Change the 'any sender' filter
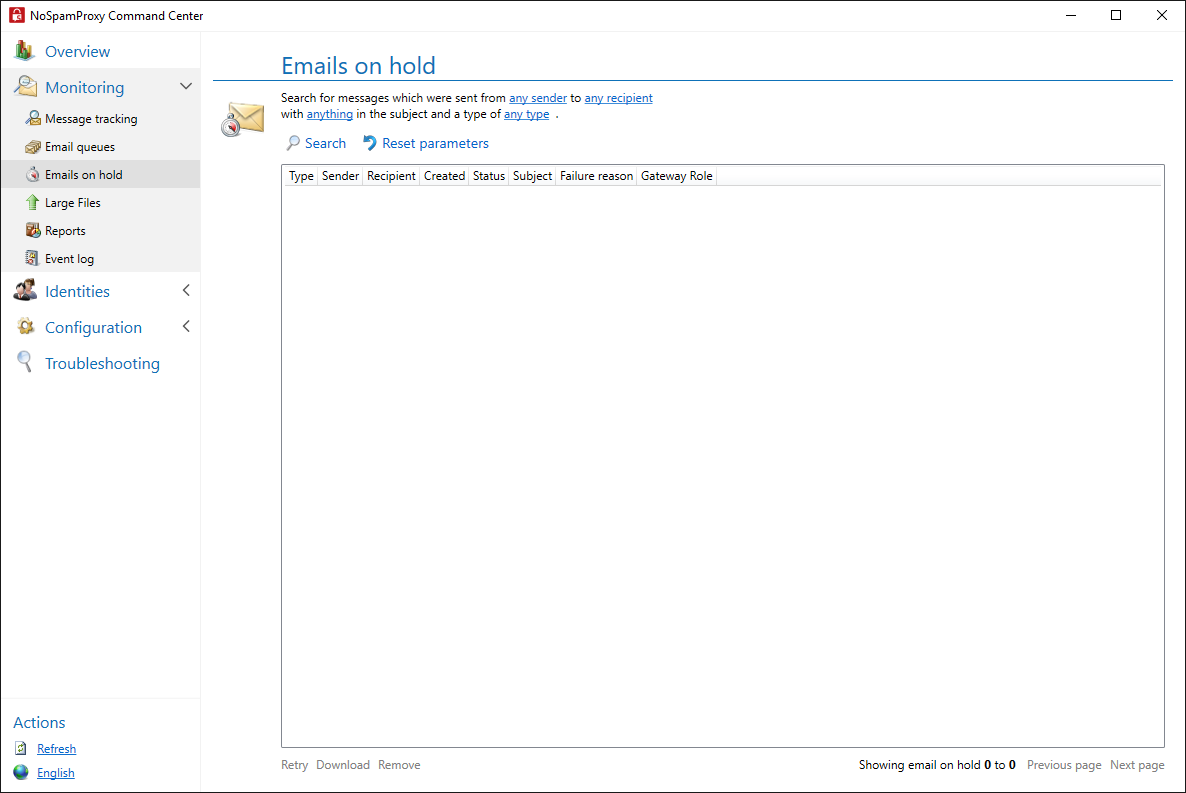 pos(538,98)
